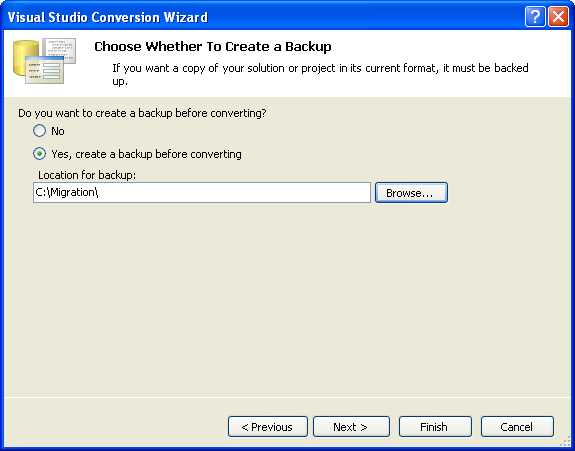This screenshot has width=575, height=451.
Task: Advance with the Next button
Action: click(351, 426)
